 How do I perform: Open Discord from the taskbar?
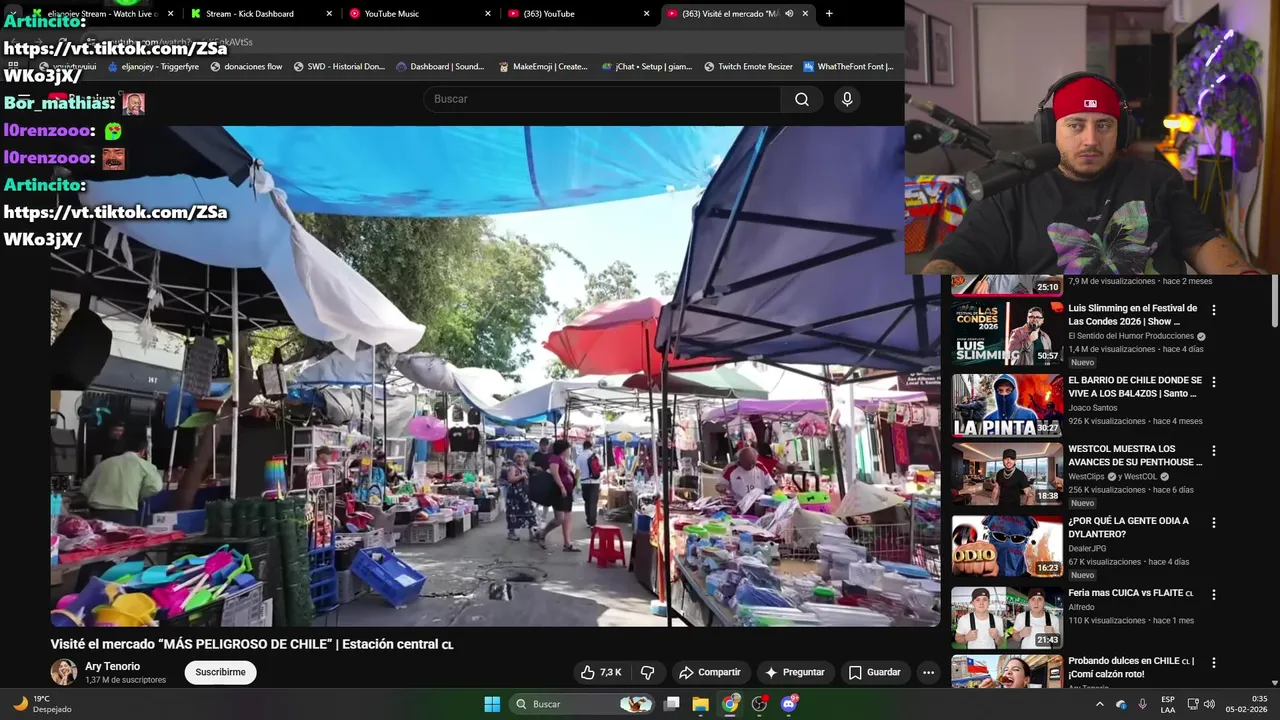(789, 704)
